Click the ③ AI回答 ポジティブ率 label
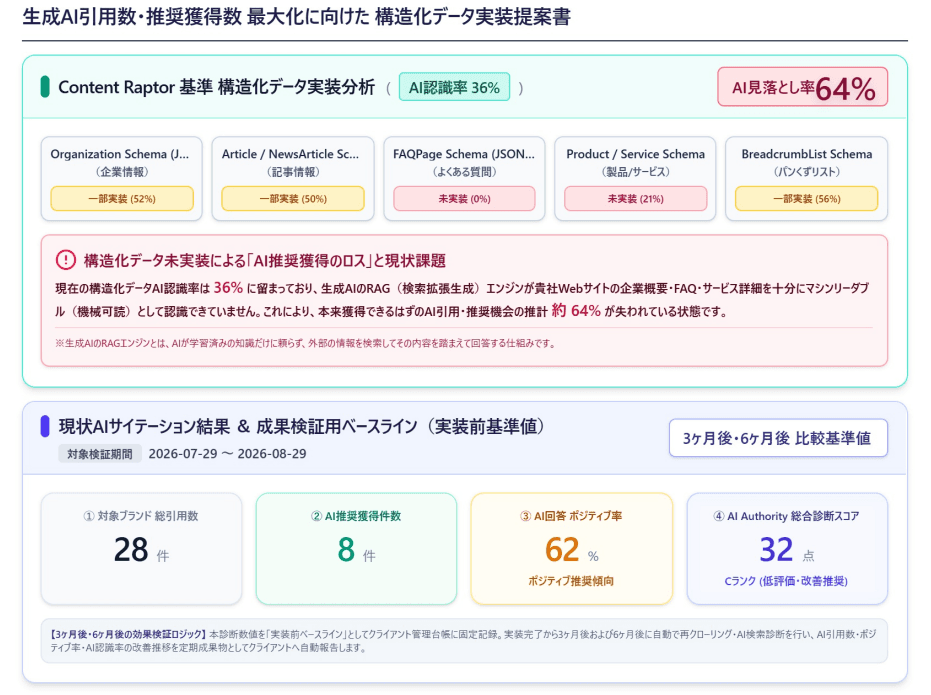This screenshot has height=695, width=931. pos(571,516)
